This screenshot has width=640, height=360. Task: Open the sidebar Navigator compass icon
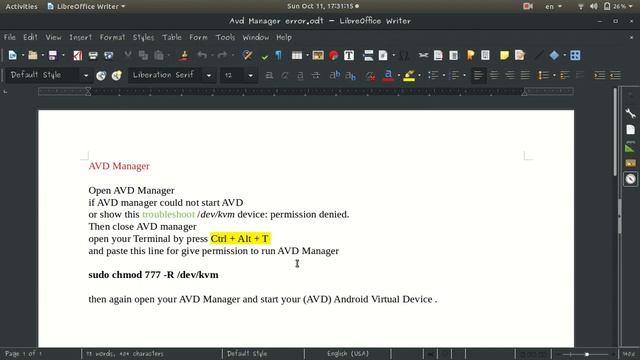click(631, 179)
